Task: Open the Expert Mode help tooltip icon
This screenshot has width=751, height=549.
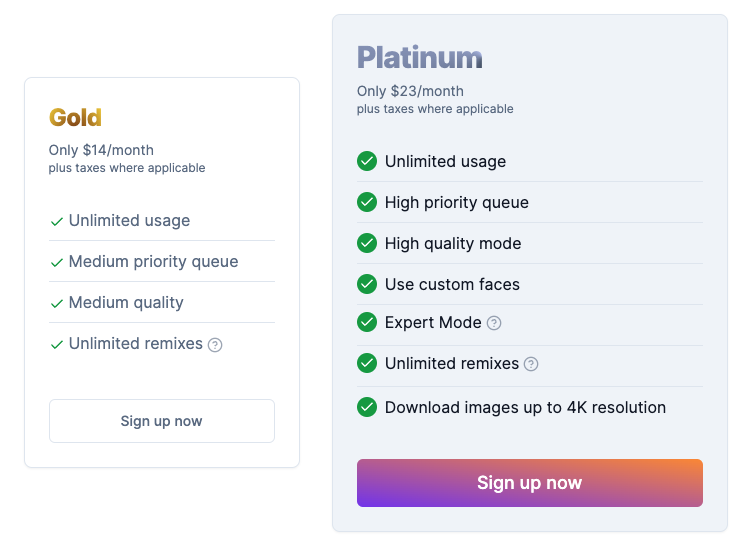Action: (x=494, y=323)
